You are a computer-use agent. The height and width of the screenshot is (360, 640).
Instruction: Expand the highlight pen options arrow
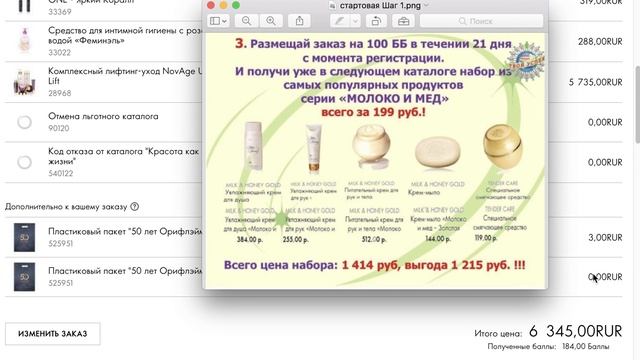click(x=355, y=21)
